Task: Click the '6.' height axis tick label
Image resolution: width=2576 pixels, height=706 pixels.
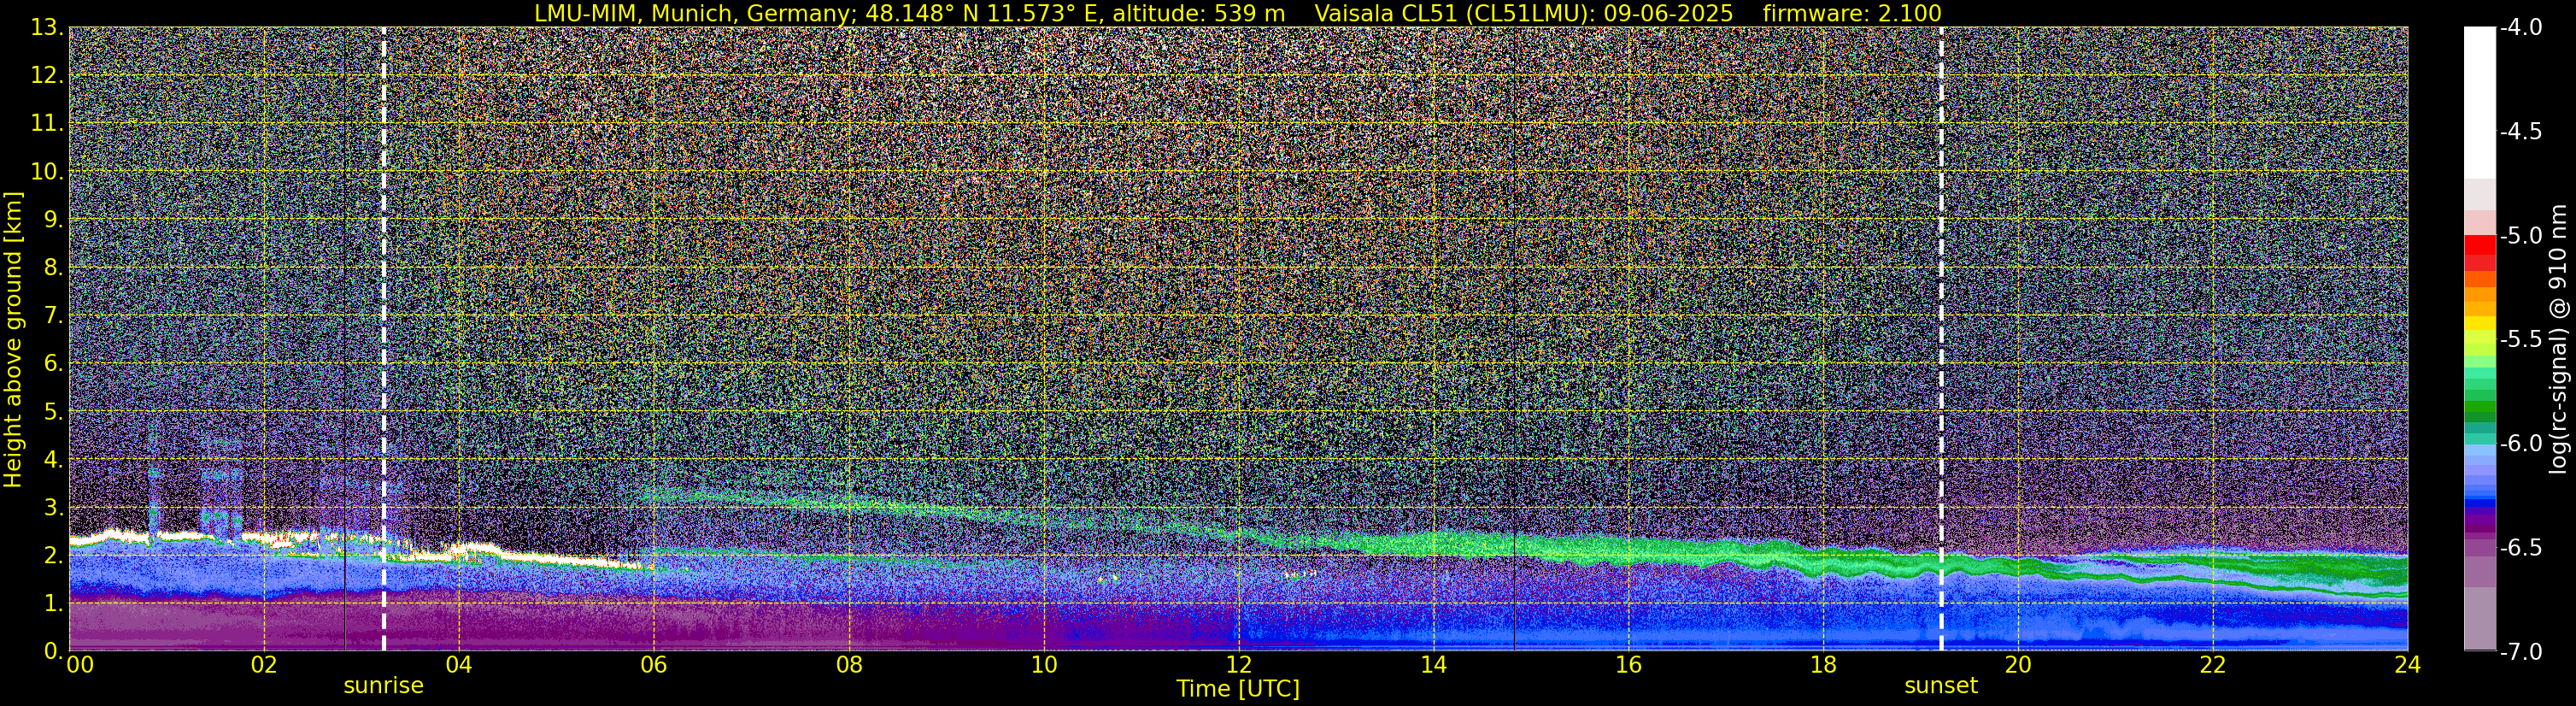Action: pos(54,364)
